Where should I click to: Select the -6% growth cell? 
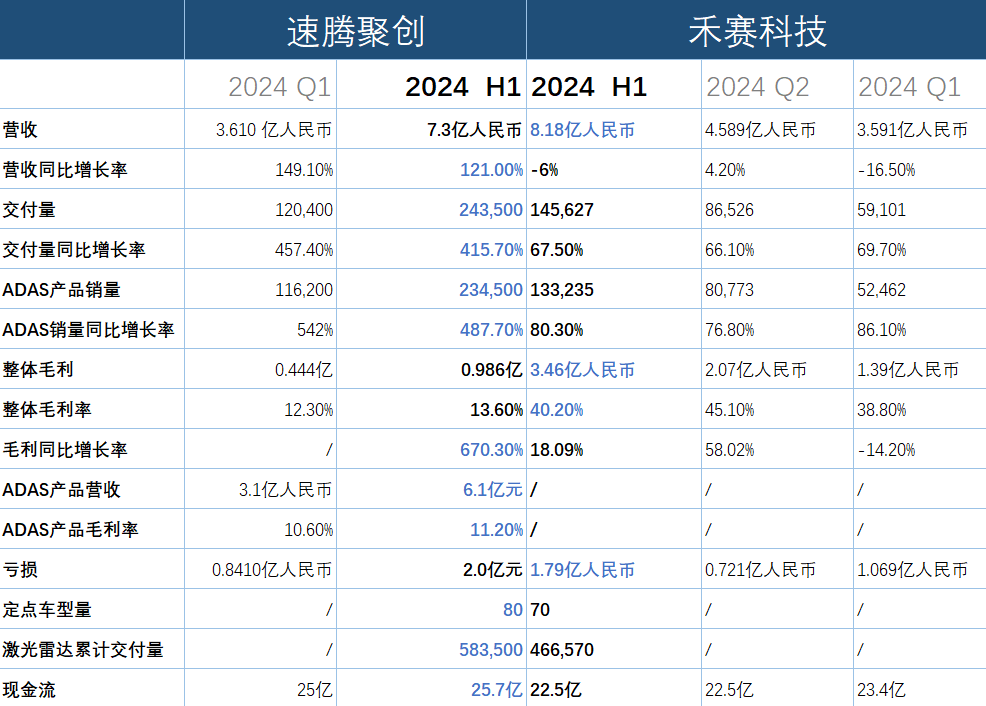(x=614, y=169)
